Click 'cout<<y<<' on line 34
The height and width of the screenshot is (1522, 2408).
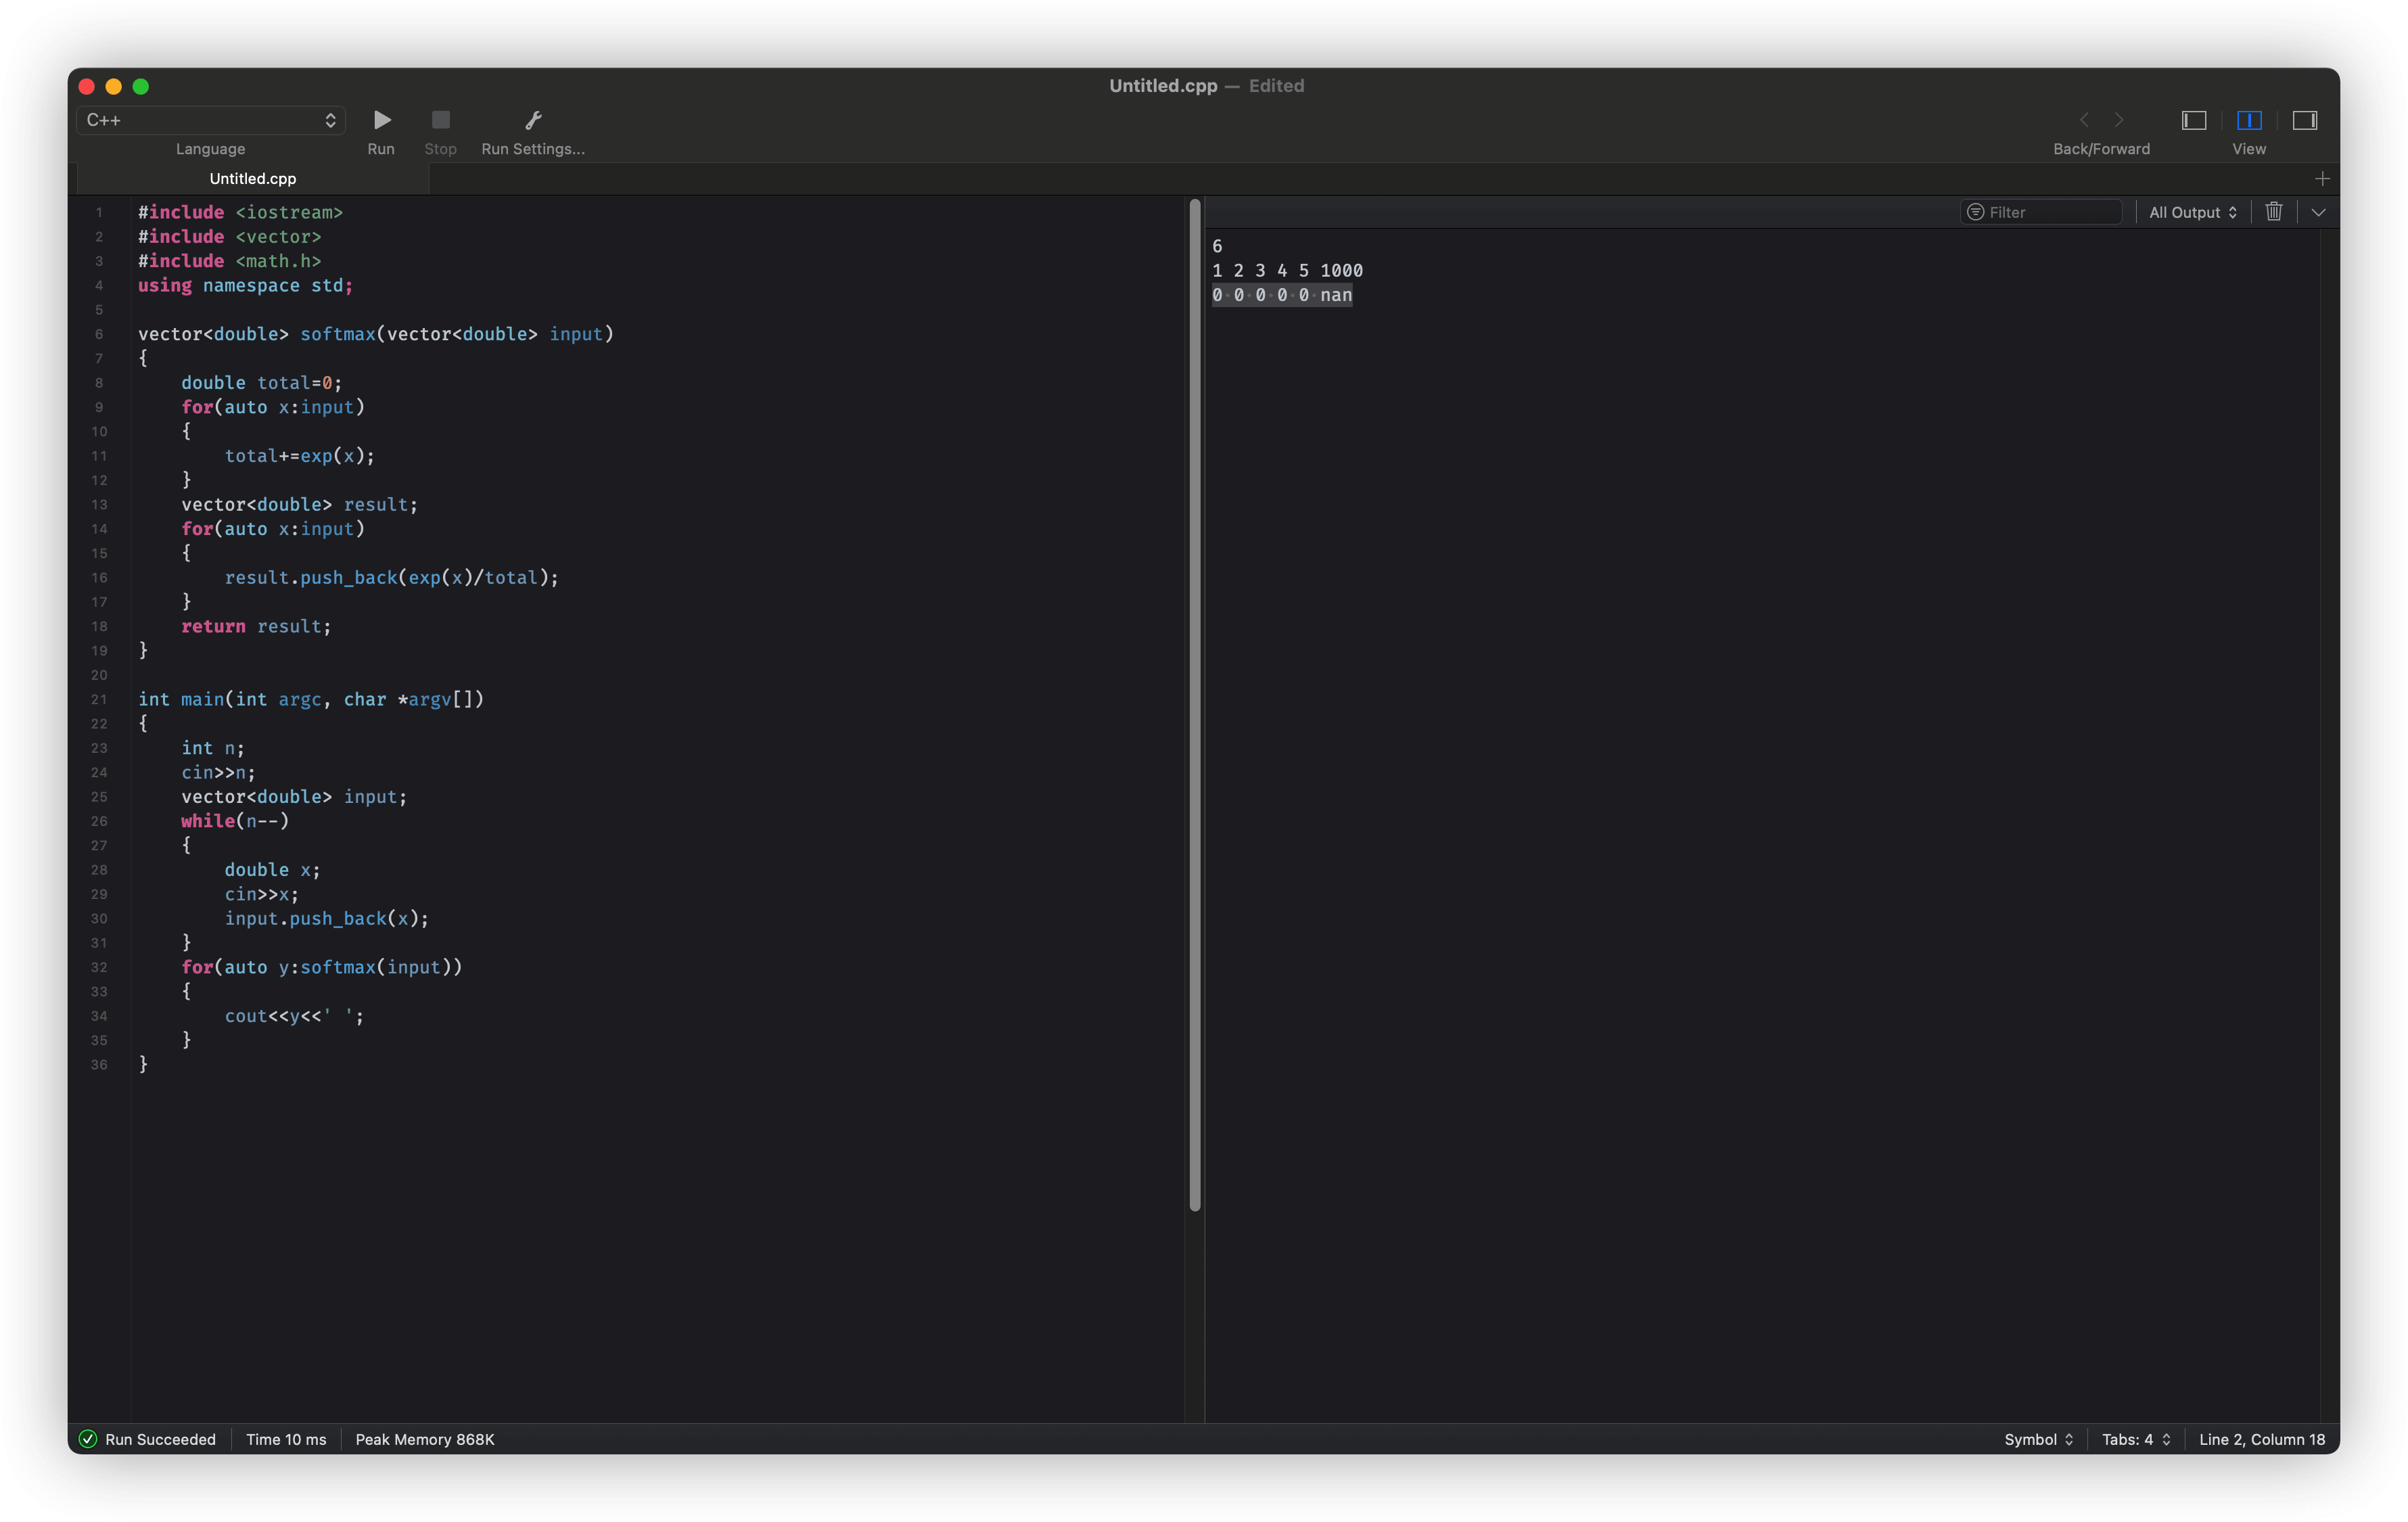pyautogui.click(x=273, y=1016)
